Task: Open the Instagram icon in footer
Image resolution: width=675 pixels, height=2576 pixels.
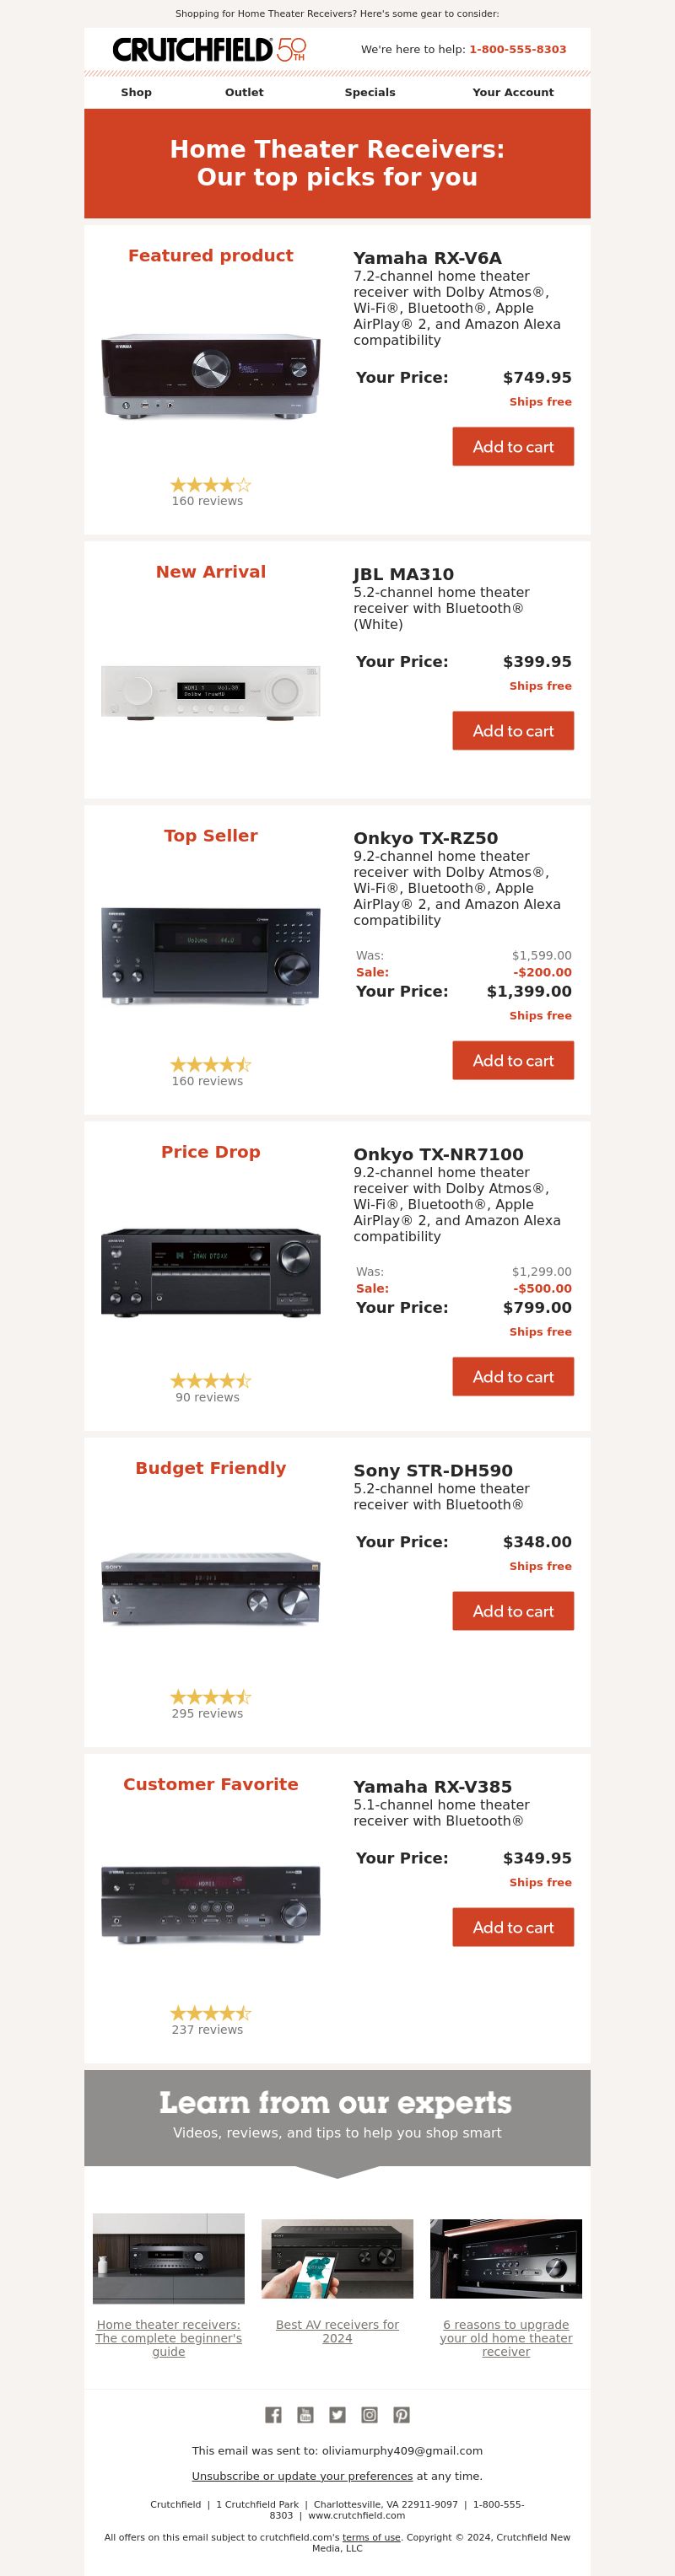Action: pos(369,2415)
